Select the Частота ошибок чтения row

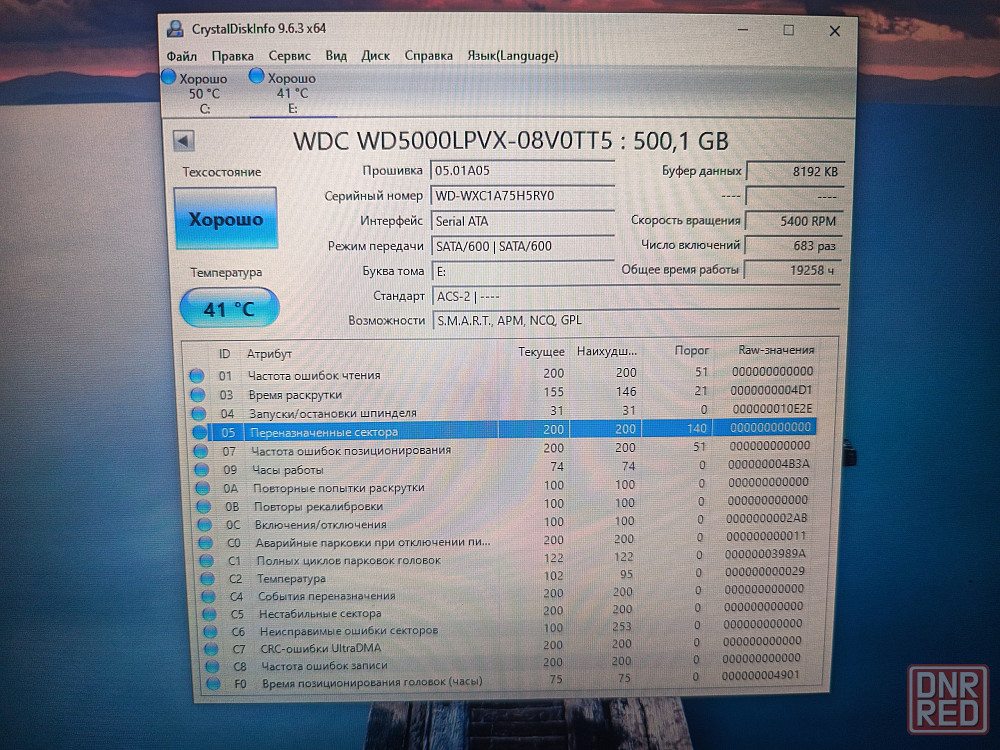point(502,373)
